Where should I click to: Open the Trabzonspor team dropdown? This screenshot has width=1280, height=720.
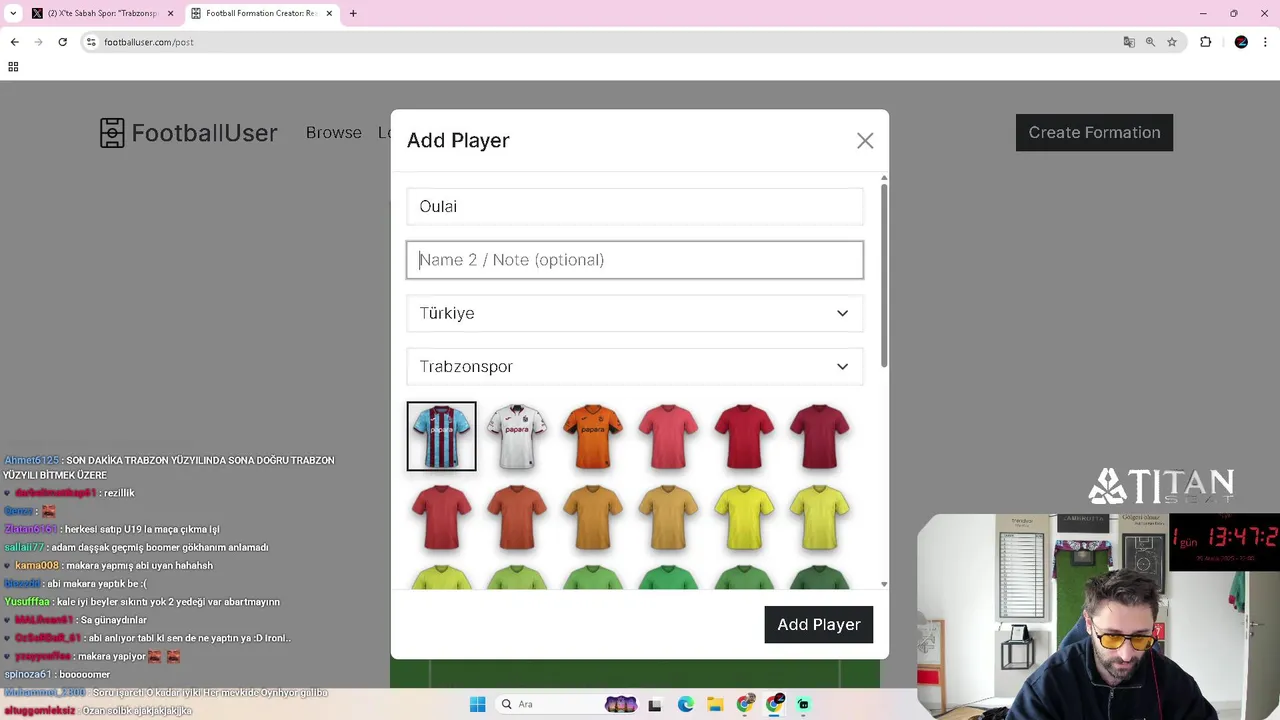coord(635,366)
